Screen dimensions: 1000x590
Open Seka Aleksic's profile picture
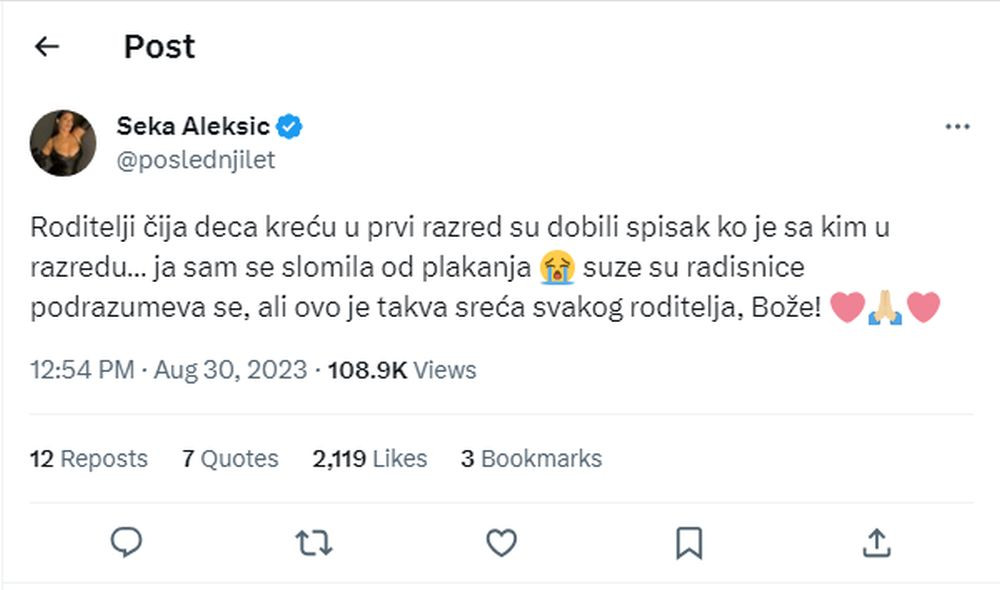(63, 143)
